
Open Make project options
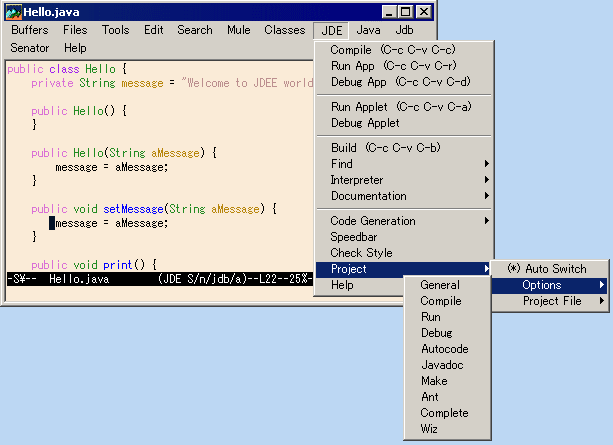pos(447,381)
